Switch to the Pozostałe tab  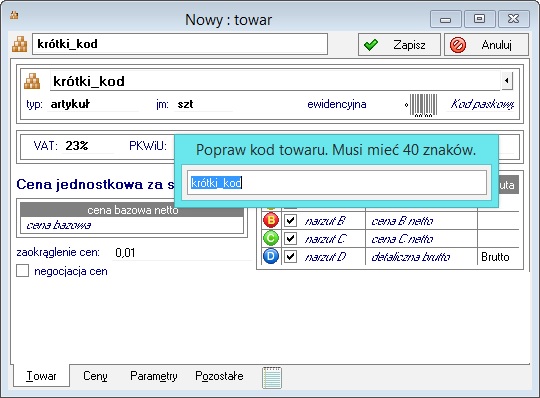[x=219, y=376]
